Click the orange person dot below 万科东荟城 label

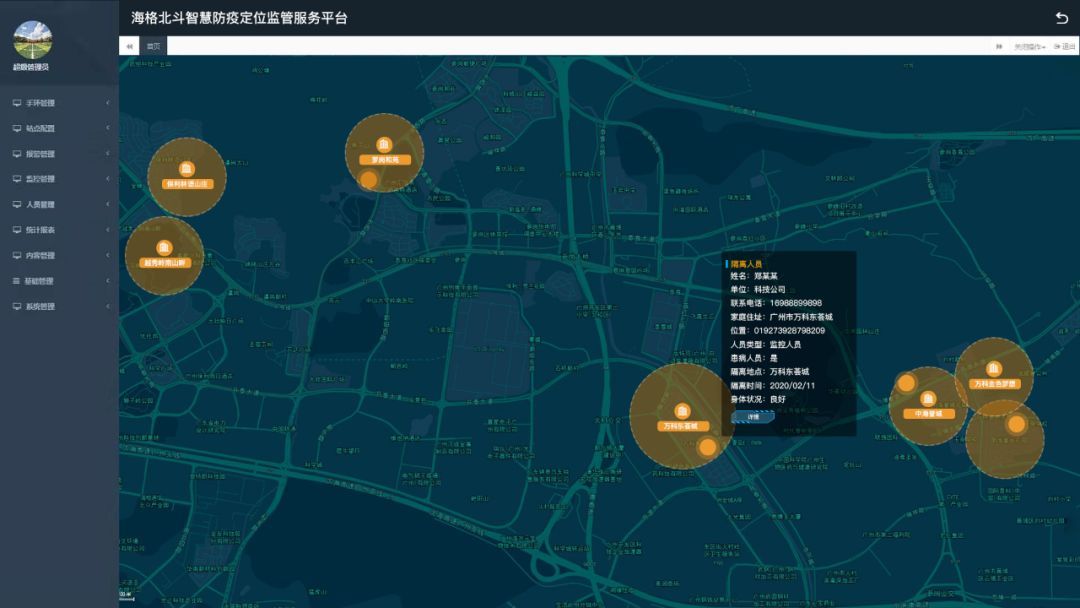click(707, 447)
